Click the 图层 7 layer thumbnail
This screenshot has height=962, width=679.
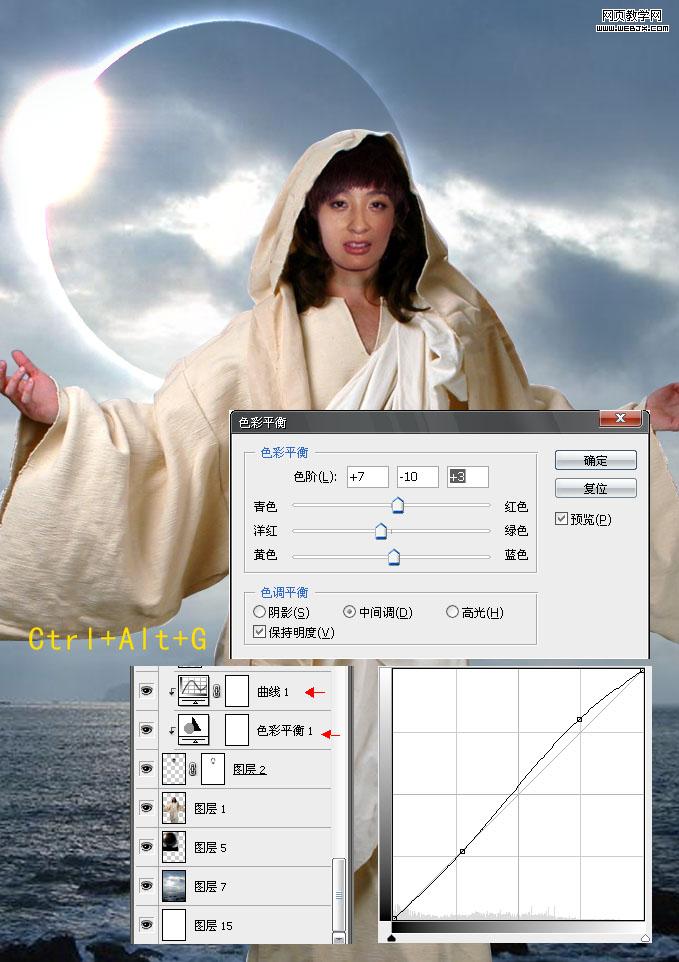click(174, 886)
